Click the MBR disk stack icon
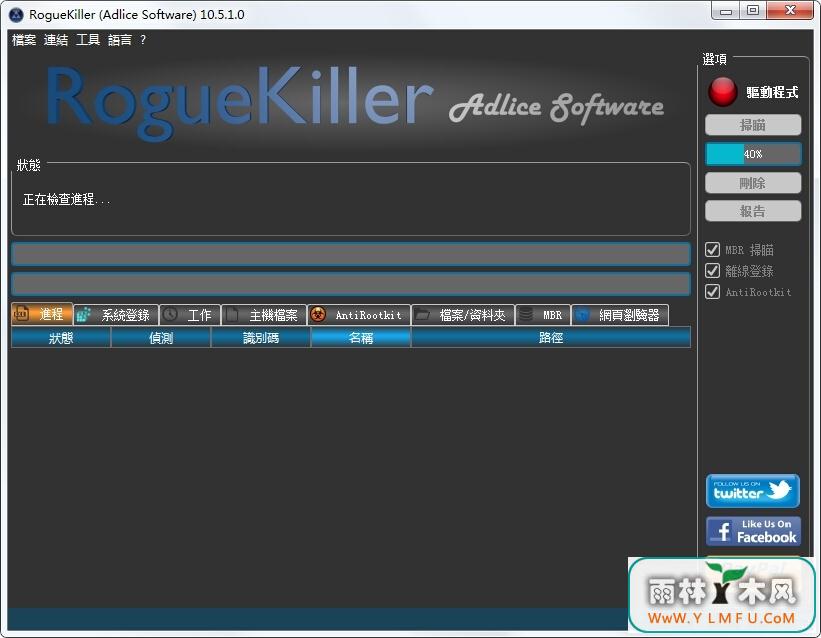The image size is (821, 638). click(526, 315)
